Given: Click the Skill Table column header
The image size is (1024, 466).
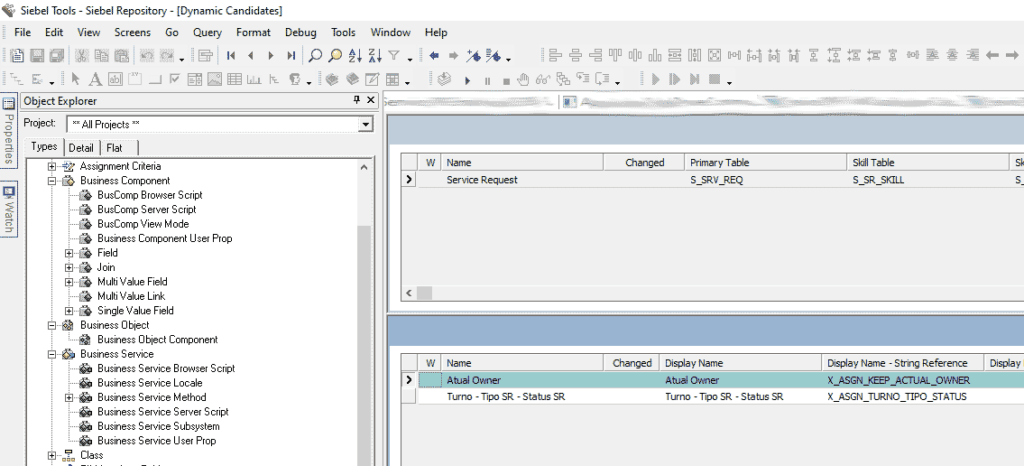Looking at the screenshot, I should coord(928,163).
